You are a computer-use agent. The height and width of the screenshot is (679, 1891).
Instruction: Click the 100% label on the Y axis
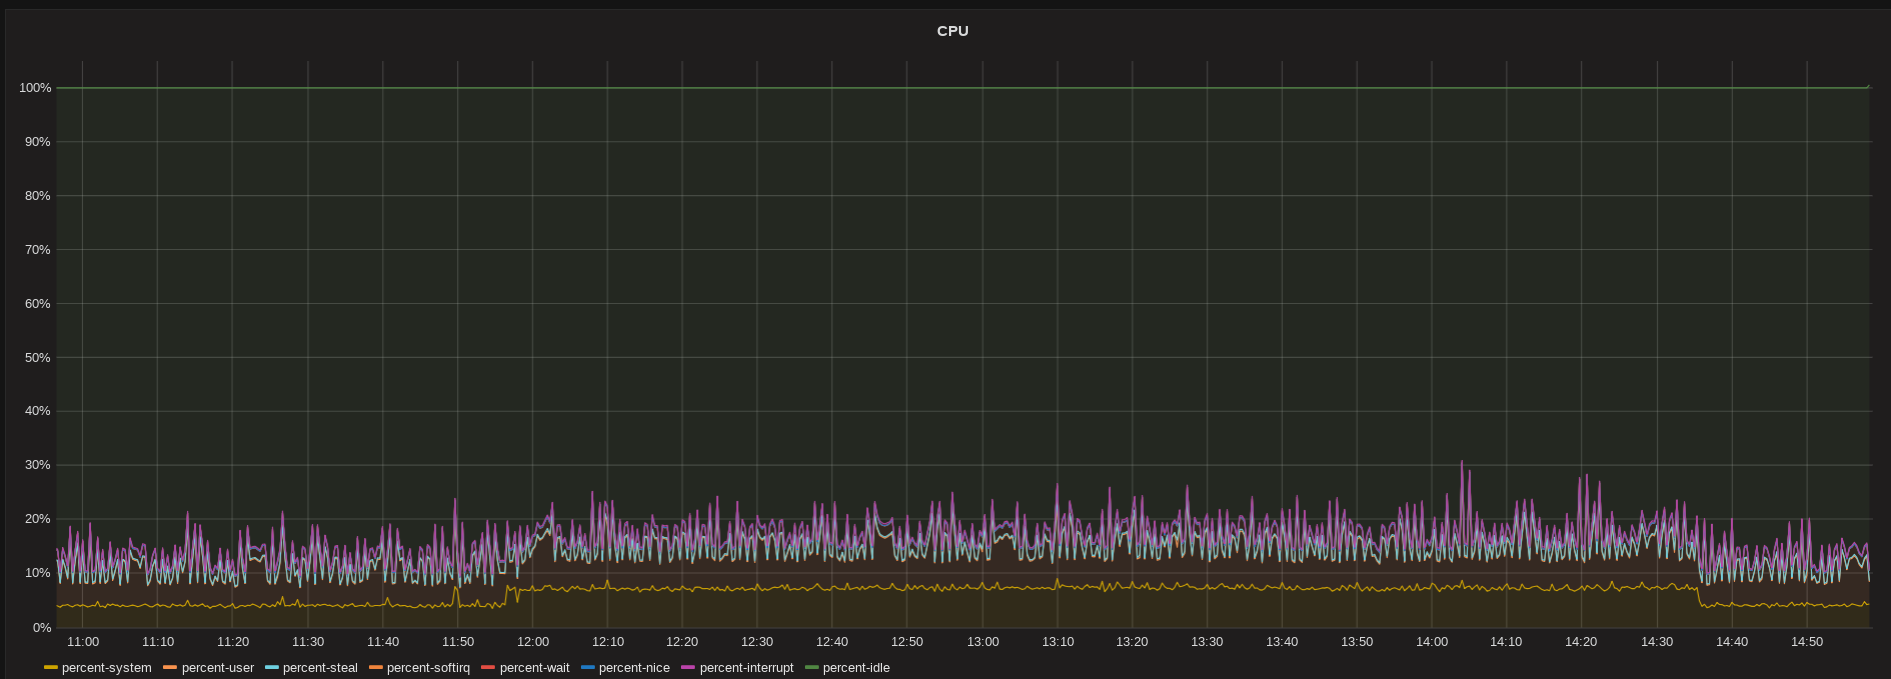tap(35, 88)
